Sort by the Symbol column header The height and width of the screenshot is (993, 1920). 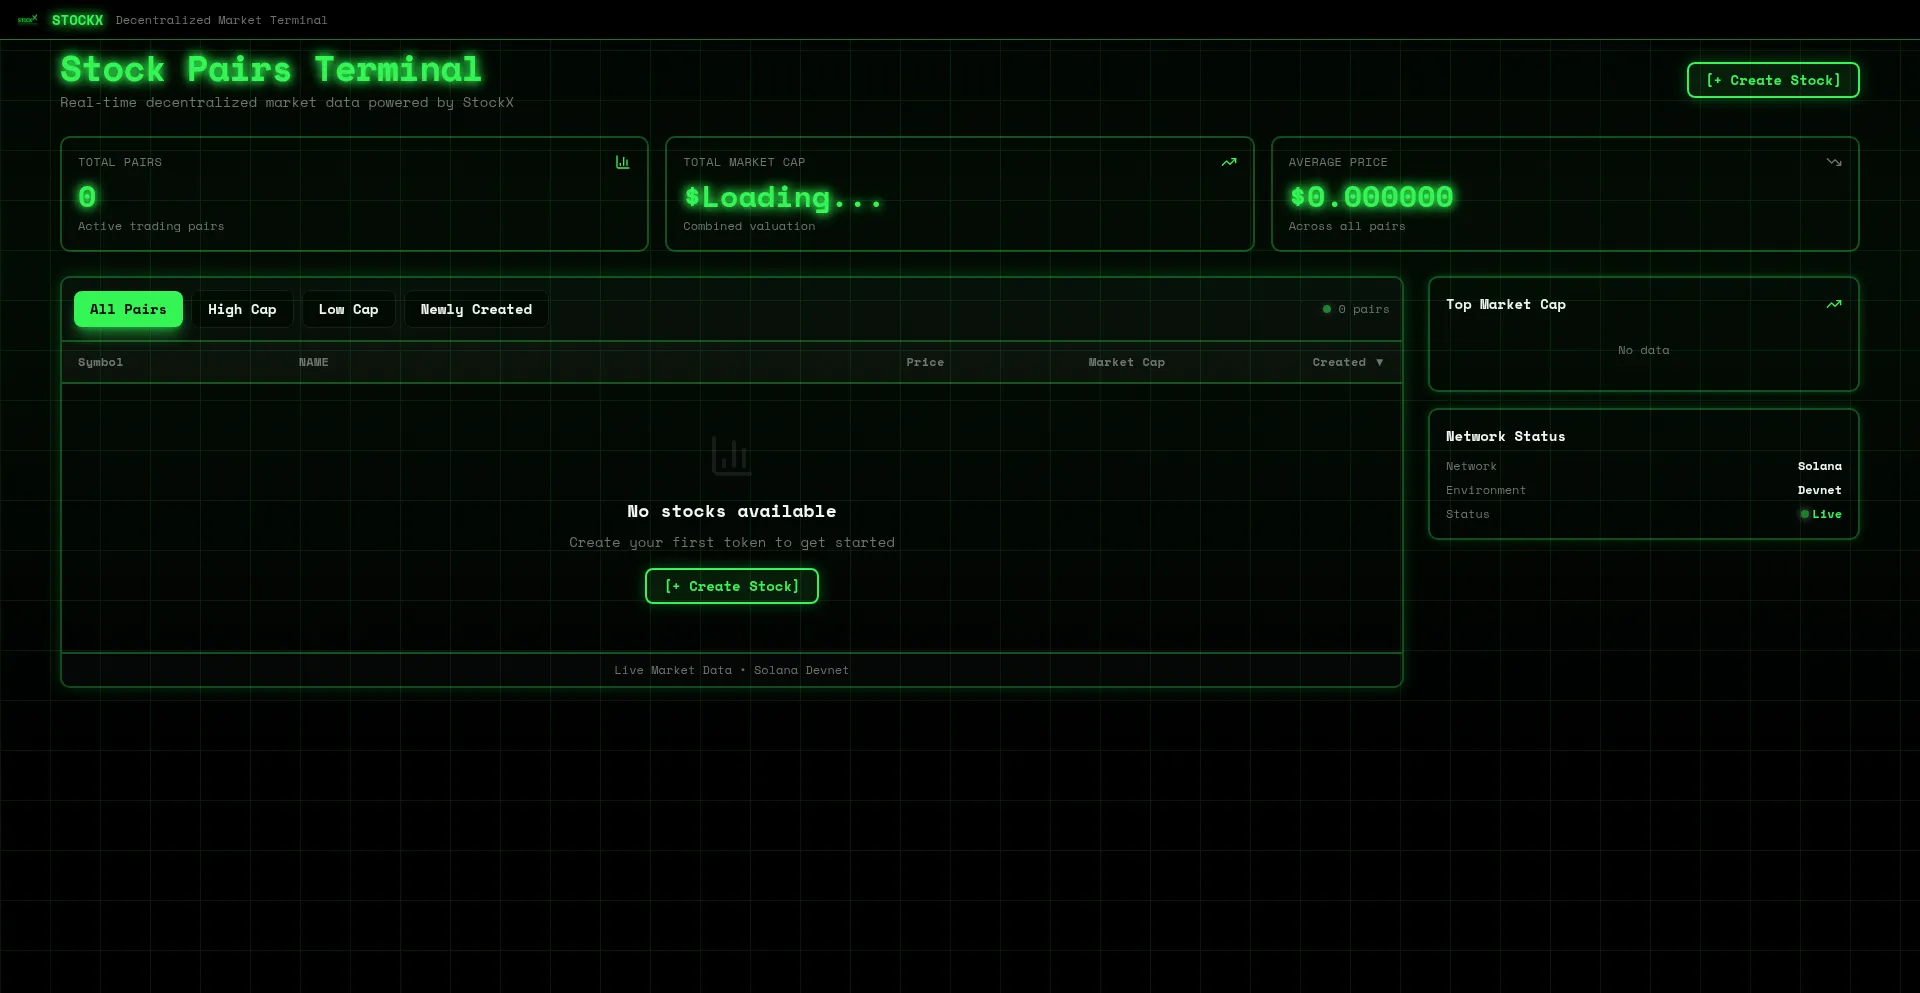[100, 362]
